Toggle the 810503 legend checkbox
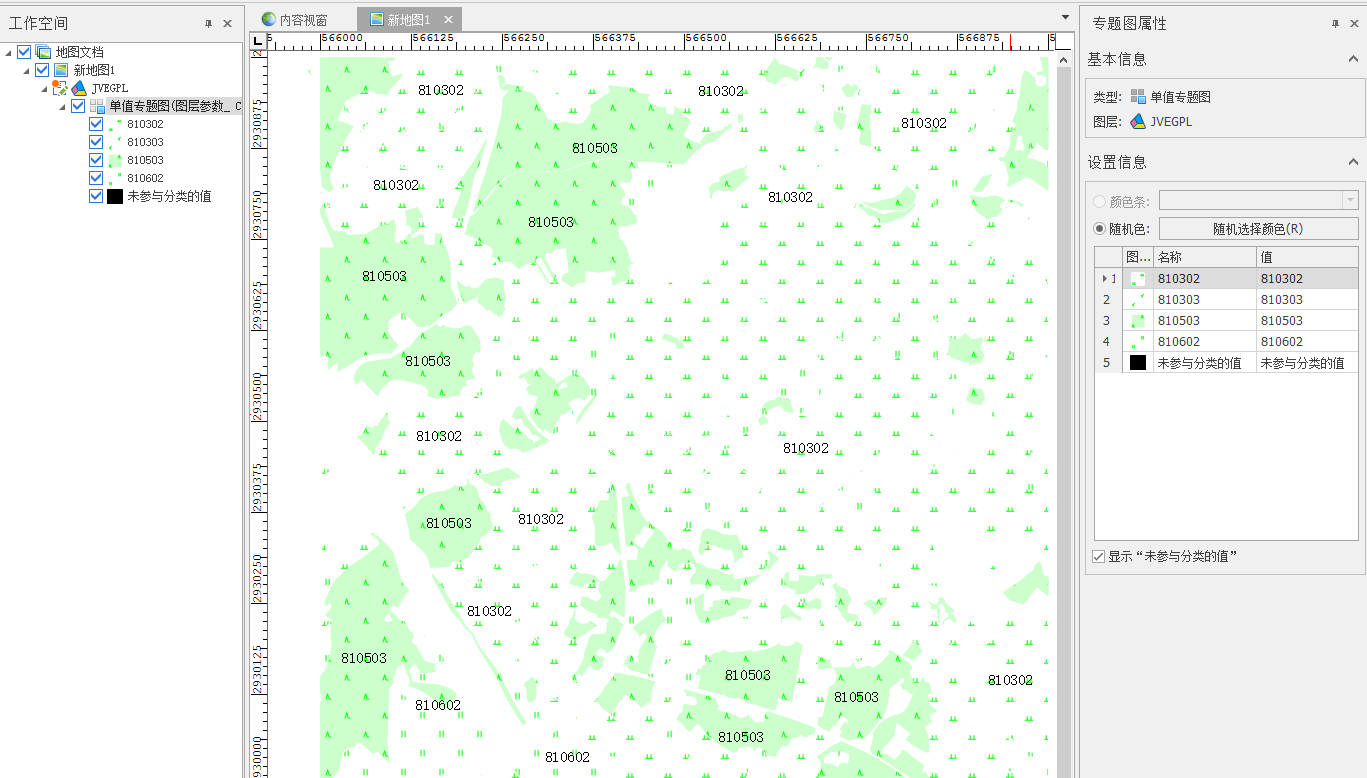The height and width of the screenshot is (778, 1367). 96,160
